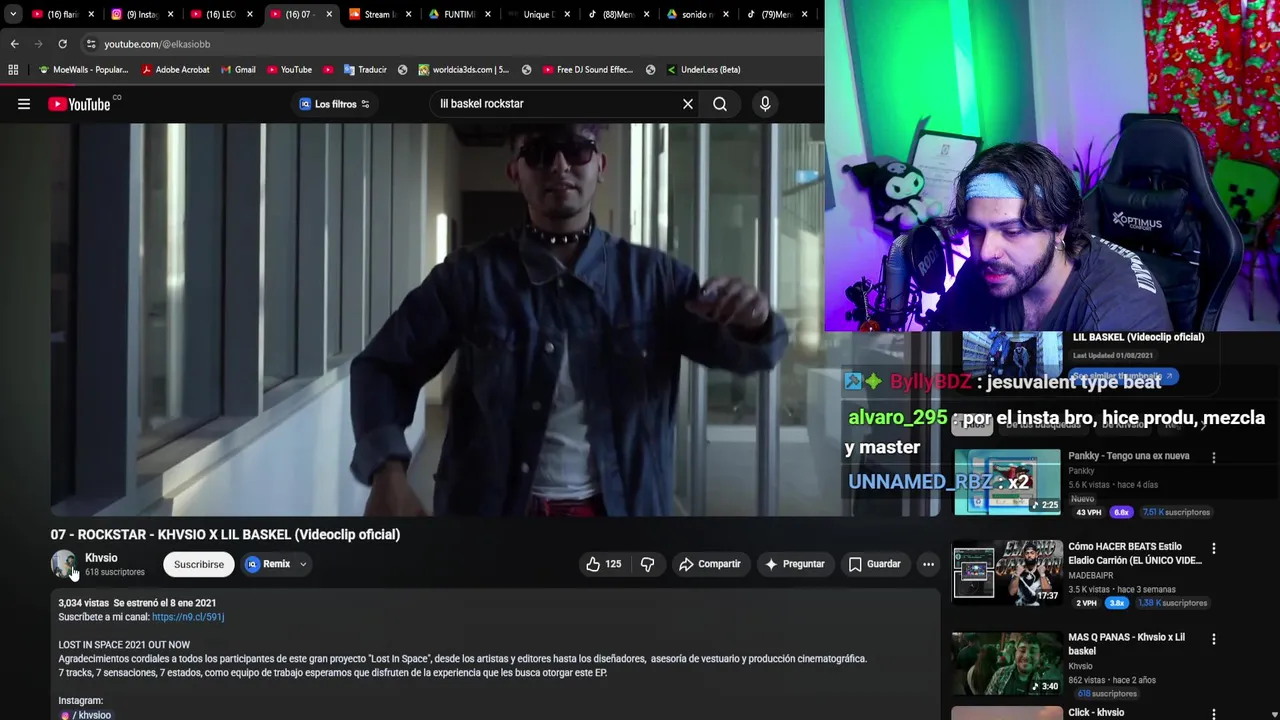Open Khvsio channel avatar

pyautogui.click(x=64, y=564)
